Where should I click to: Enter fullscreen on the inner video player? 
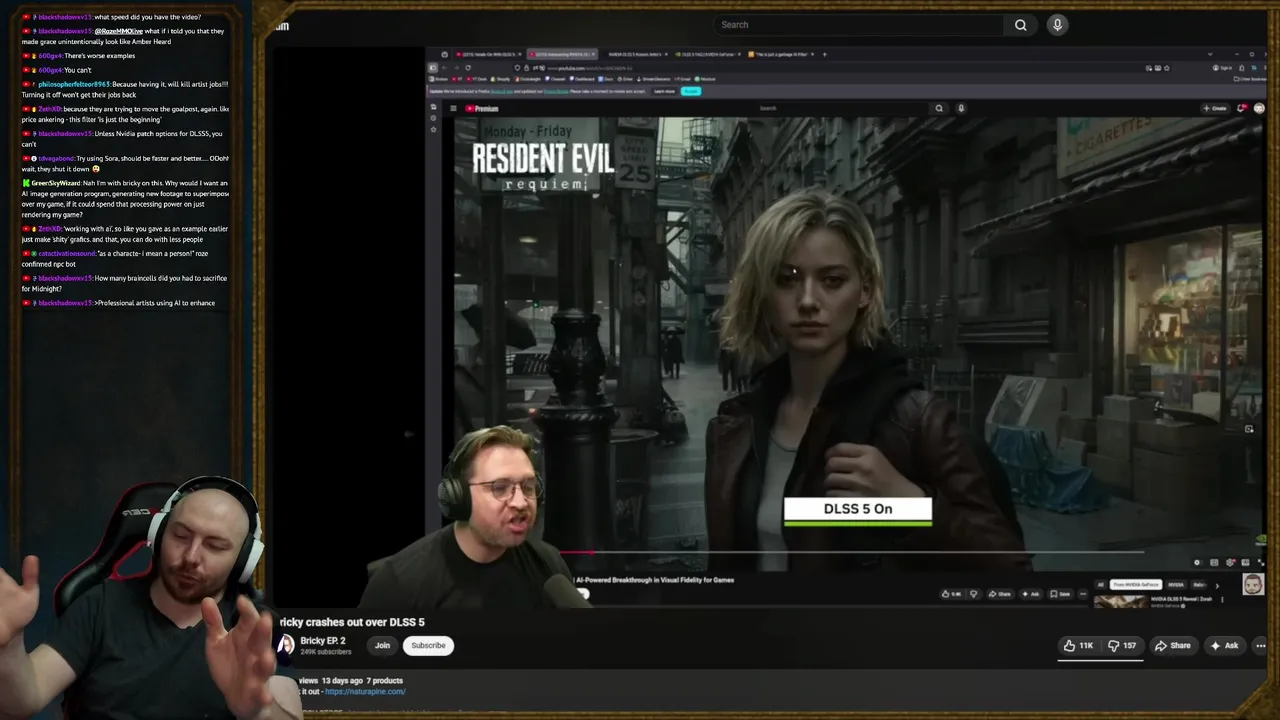(1261, 562)
